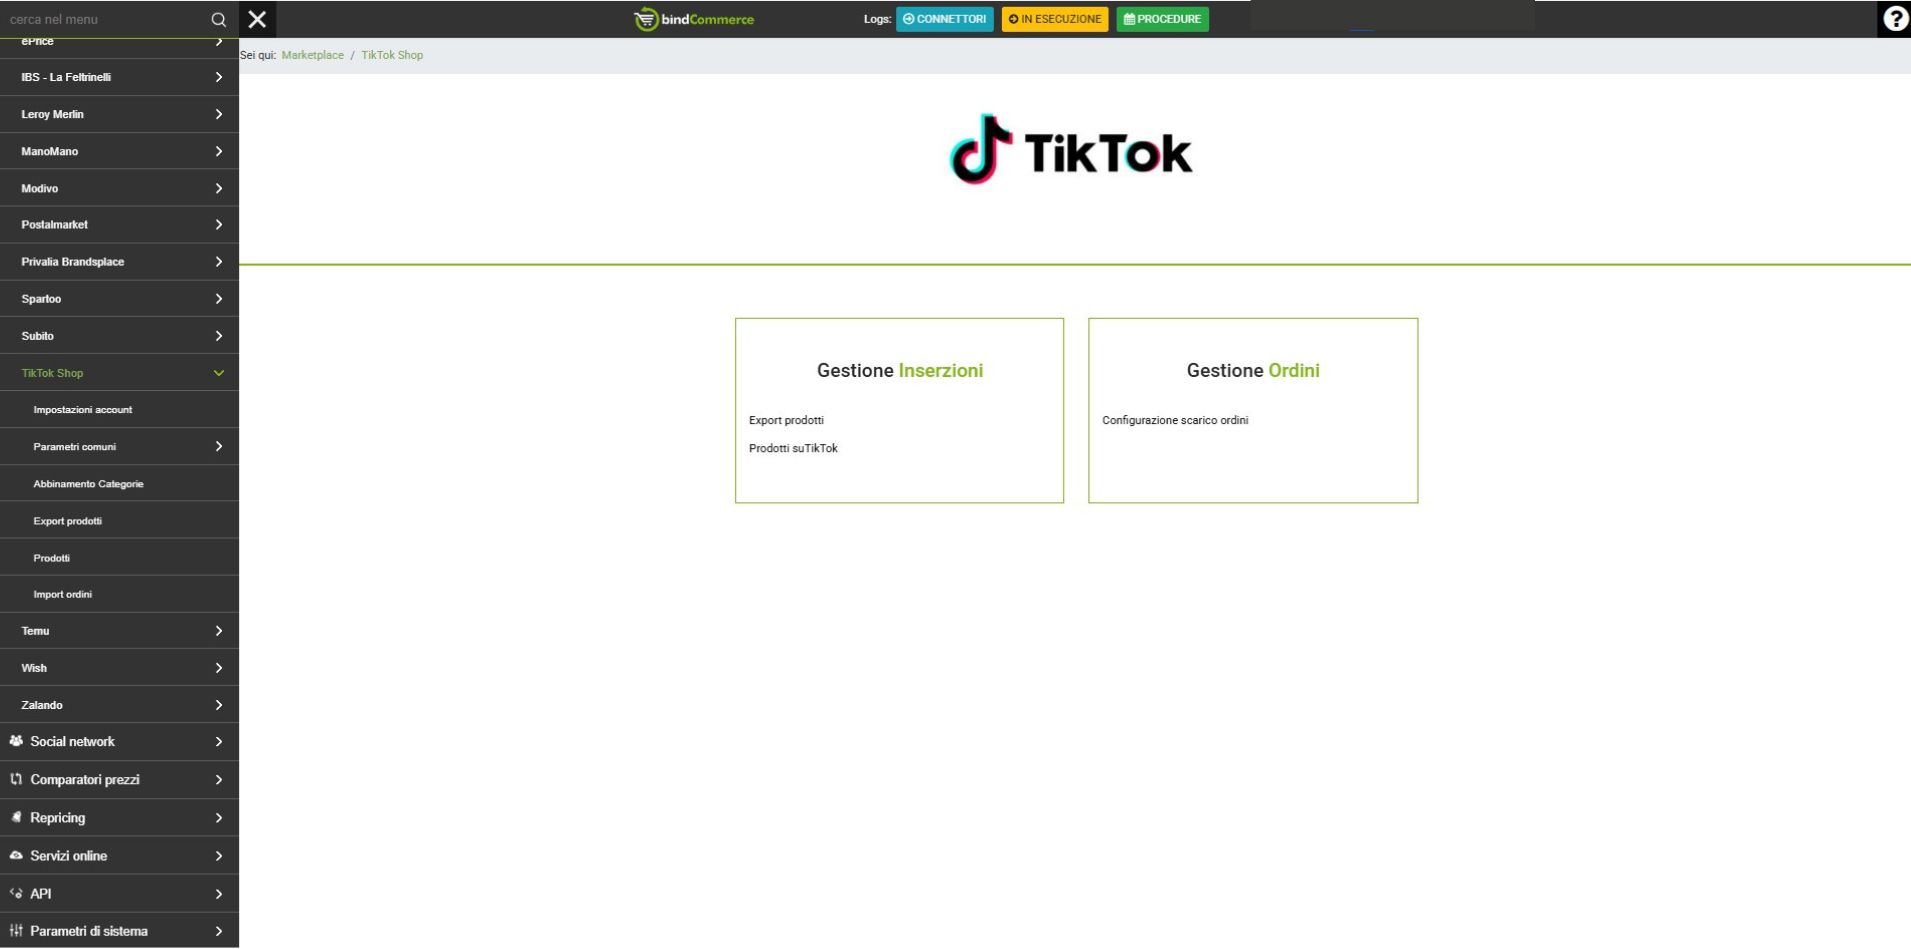The image size is (1911, 949).
Task: Collapse the TikTok Shop menu chevron
Action: [x=218, y=373]
